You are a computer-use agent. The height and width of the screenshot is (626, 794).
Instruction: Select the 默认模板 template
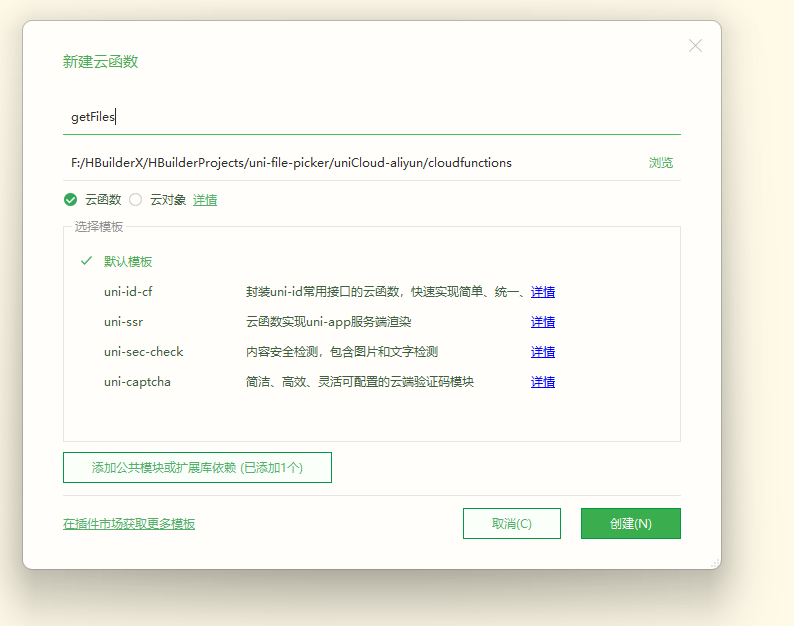[x=128, y=262]
